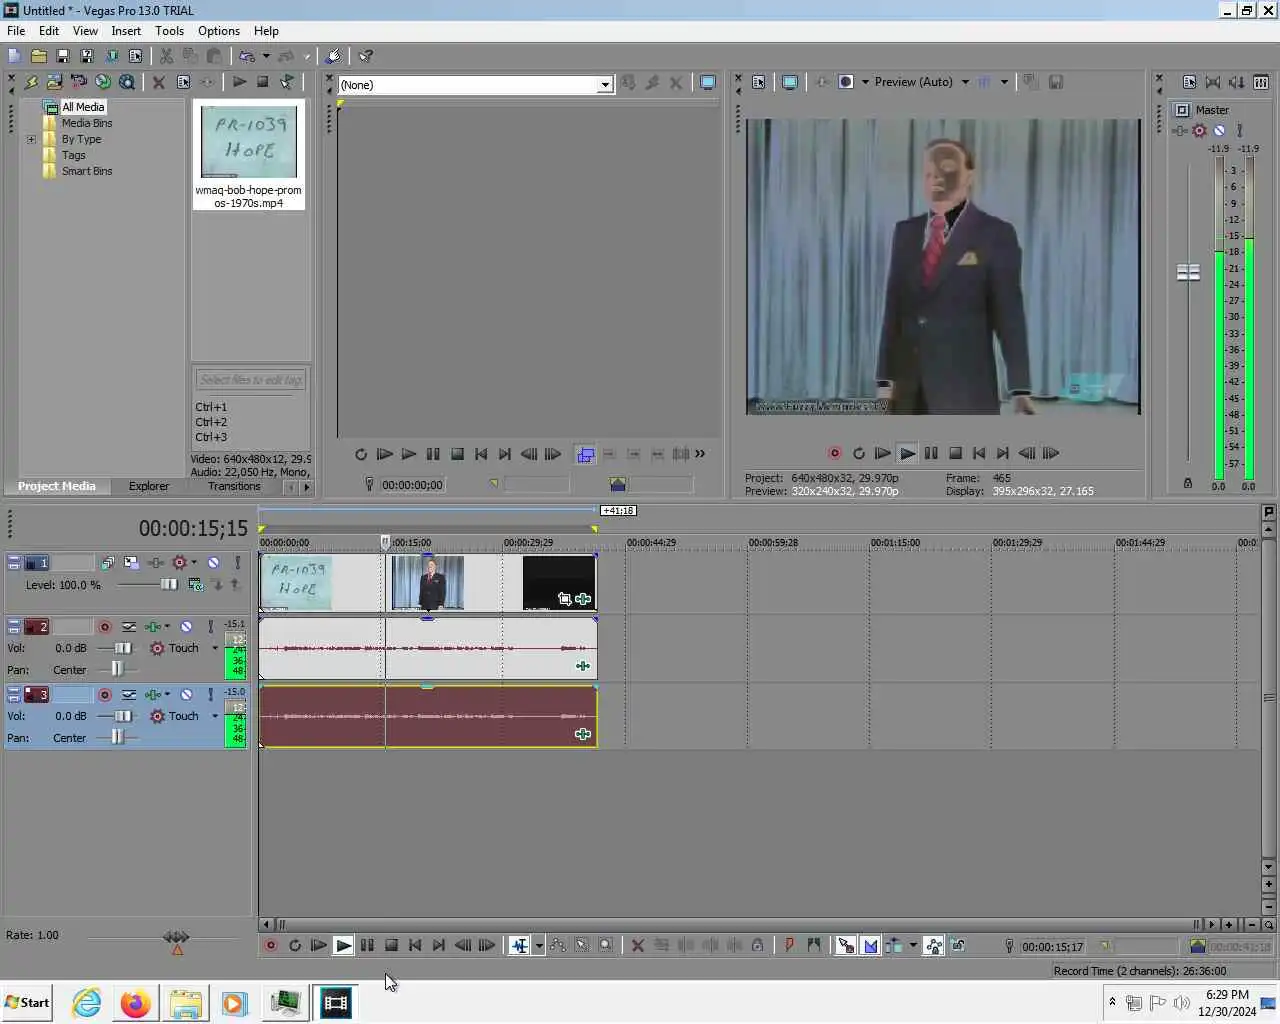Click Media Properties icon in Project Media toolbar
The image size is (1280, 1024).
(183, 82)
